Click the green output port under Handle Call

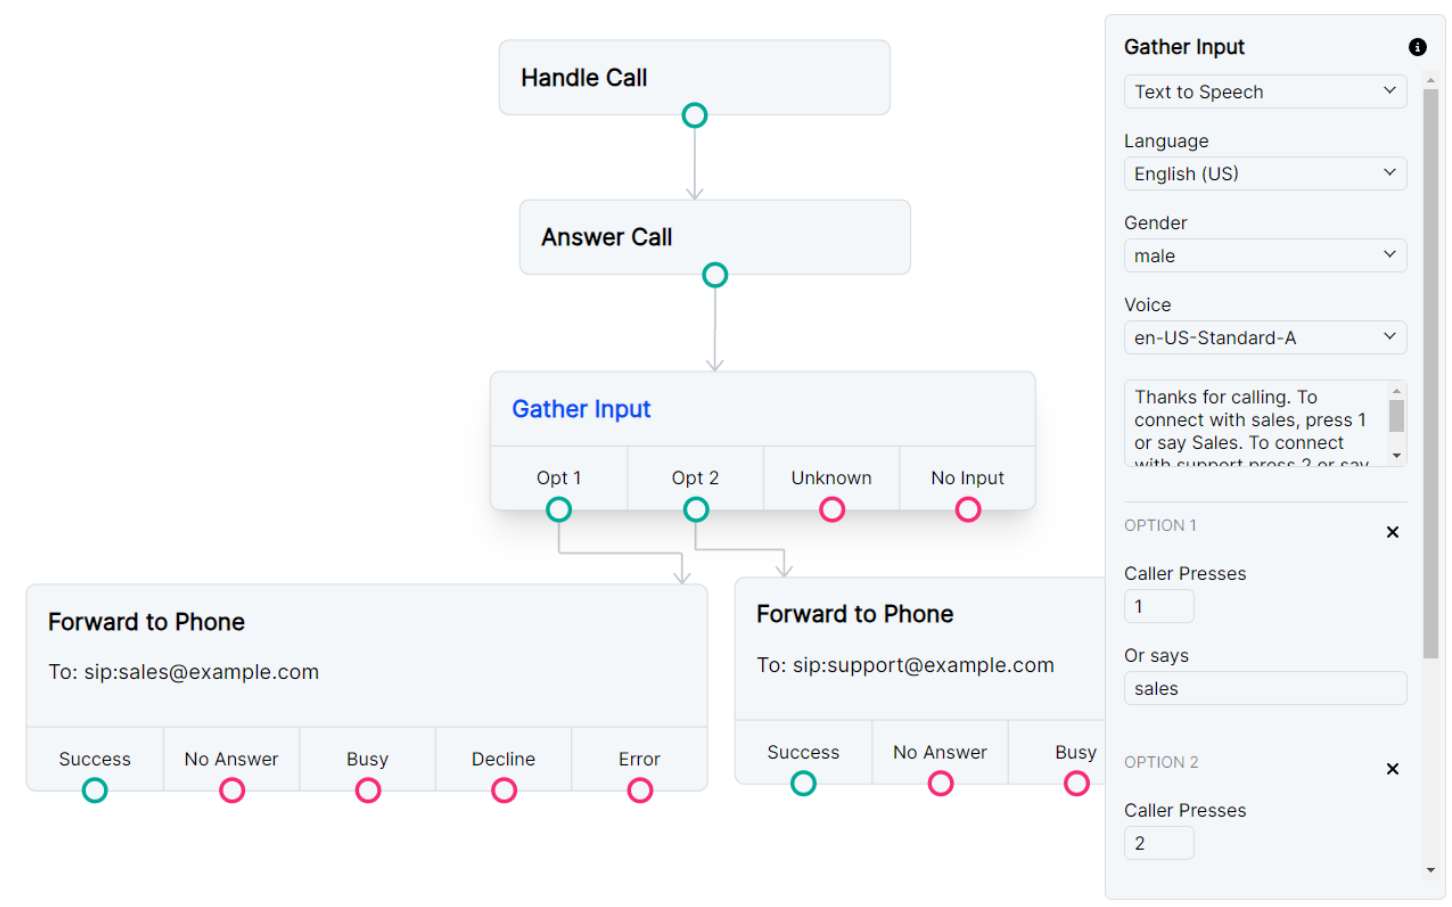(694, 115)
